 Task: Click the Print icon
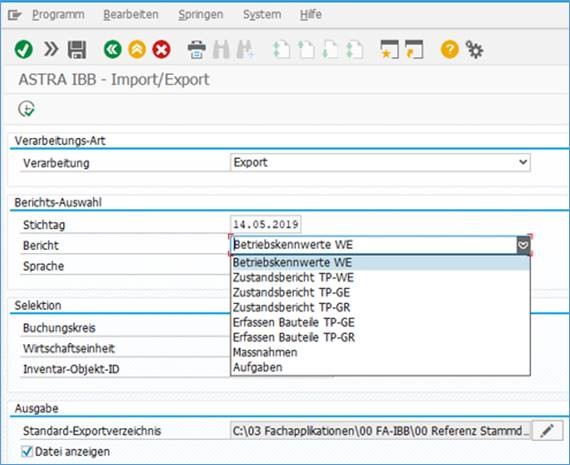[x=197, y=50]
